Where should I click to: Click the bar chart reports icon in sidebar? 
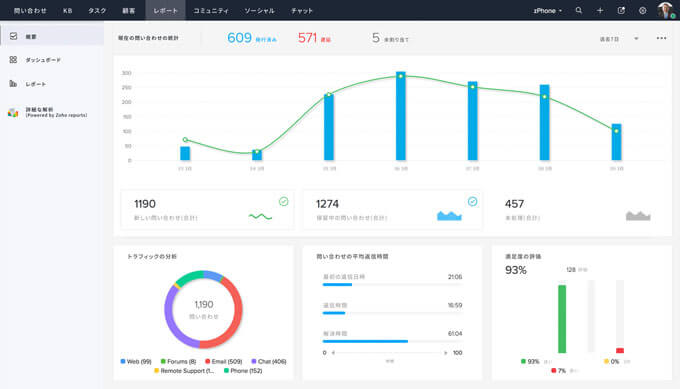tap(13, 83)
